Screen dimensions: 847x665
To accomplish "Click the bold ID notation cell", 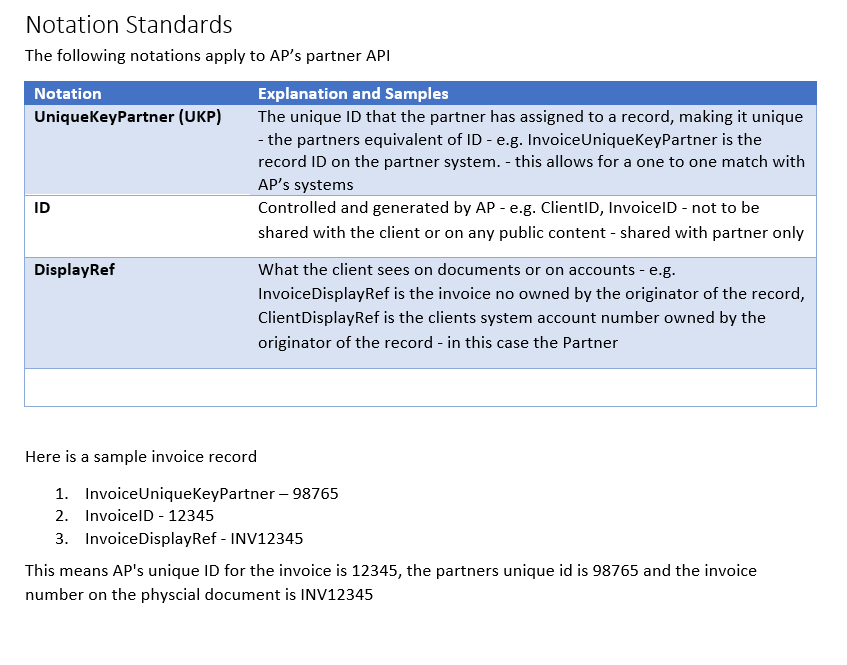I will click(x=42, y=208).
